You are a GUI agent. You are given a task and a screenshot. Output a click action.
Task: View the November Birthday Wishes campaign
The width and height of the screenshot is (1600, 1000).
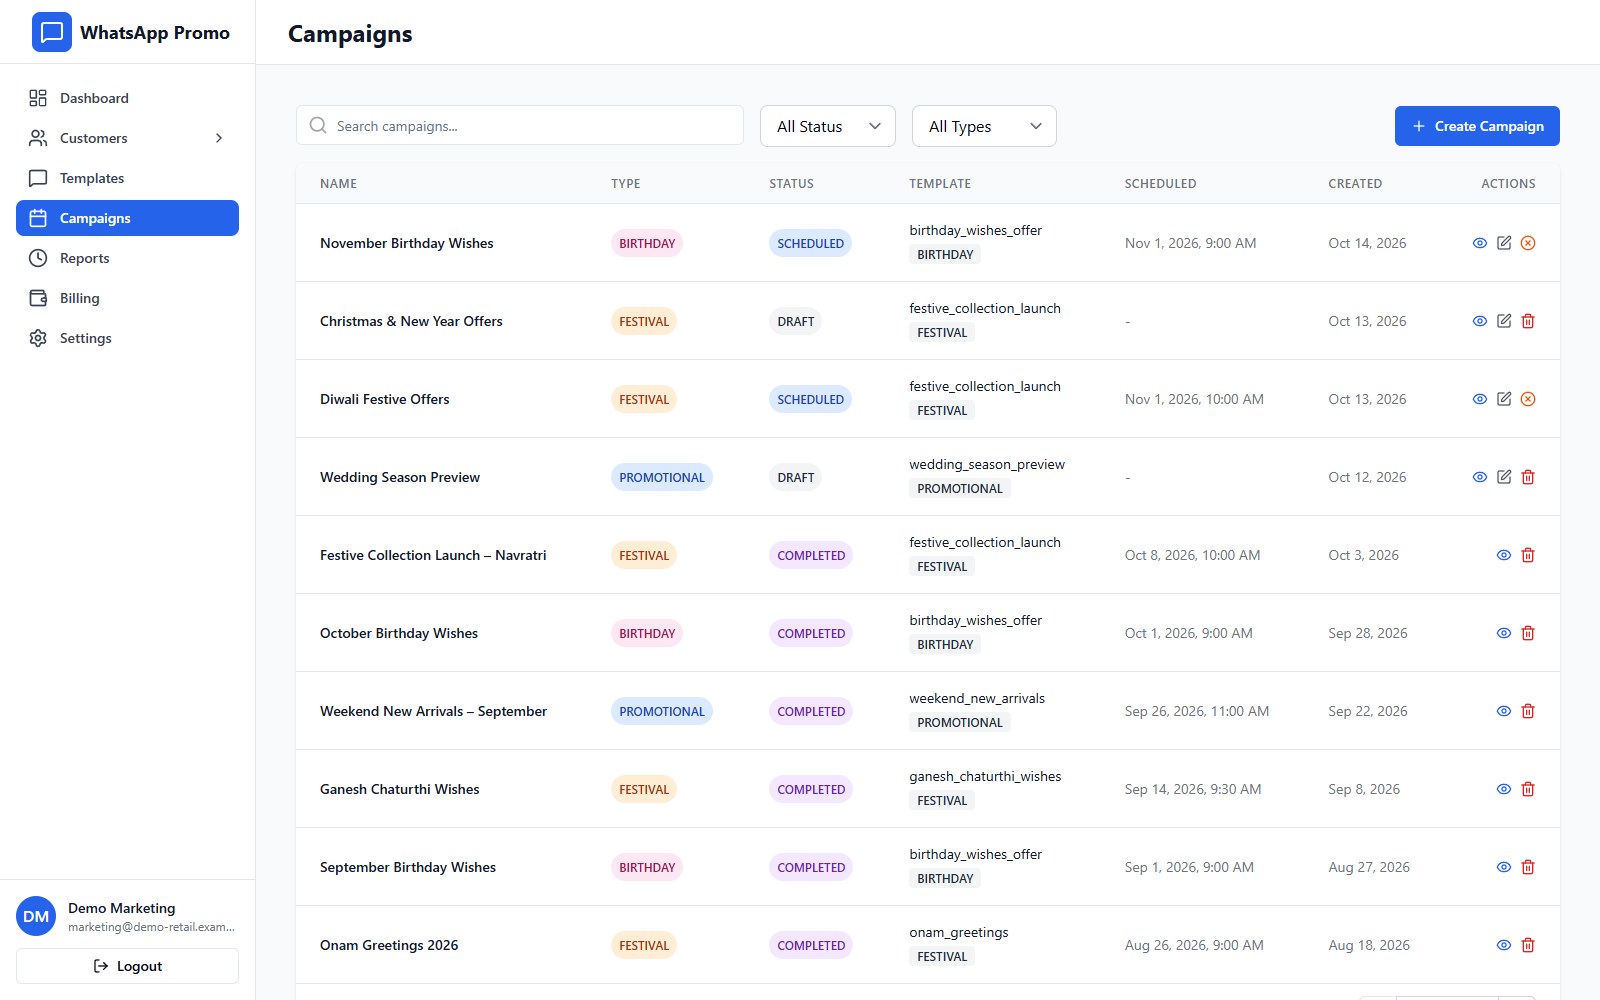(x=1480, y=243)
